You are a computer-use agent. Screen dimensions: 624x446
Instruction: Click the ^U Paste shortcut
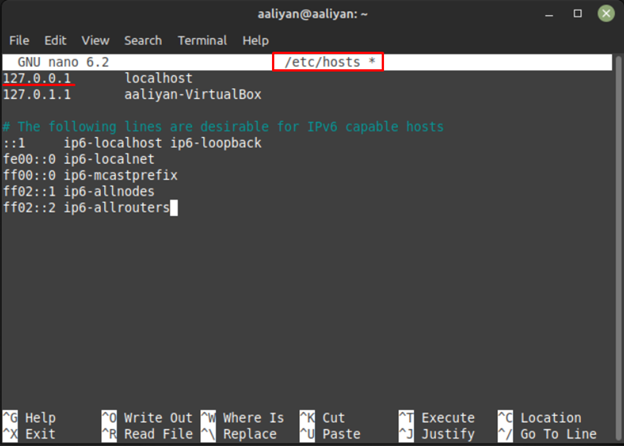[330, 434]
